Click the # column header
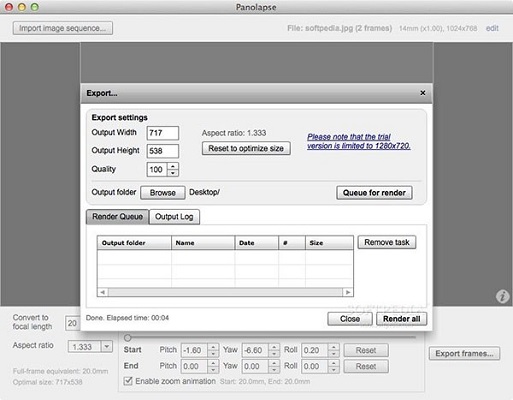The width and height of the screenshot is (513, 400). (x=292, y=243)
